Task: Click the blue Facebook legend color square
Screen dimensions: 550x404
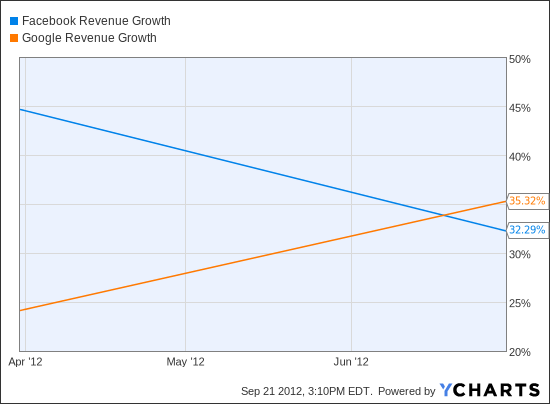Action: [14, 21]
